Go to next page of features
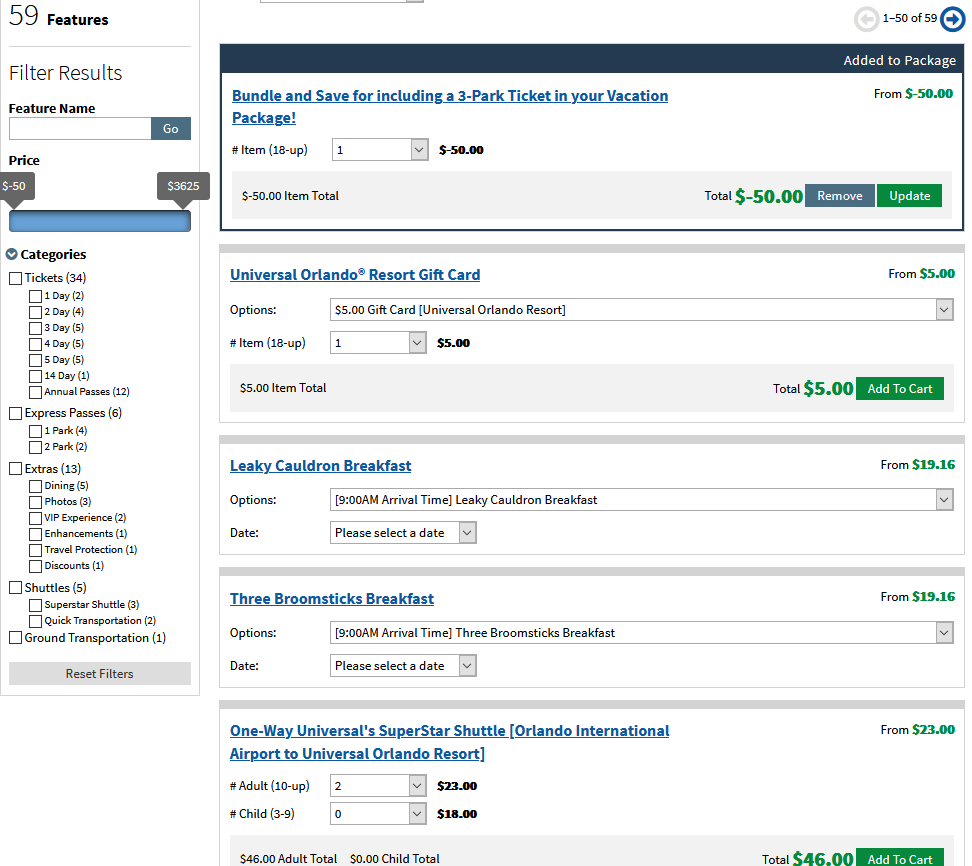 (952, 19)
